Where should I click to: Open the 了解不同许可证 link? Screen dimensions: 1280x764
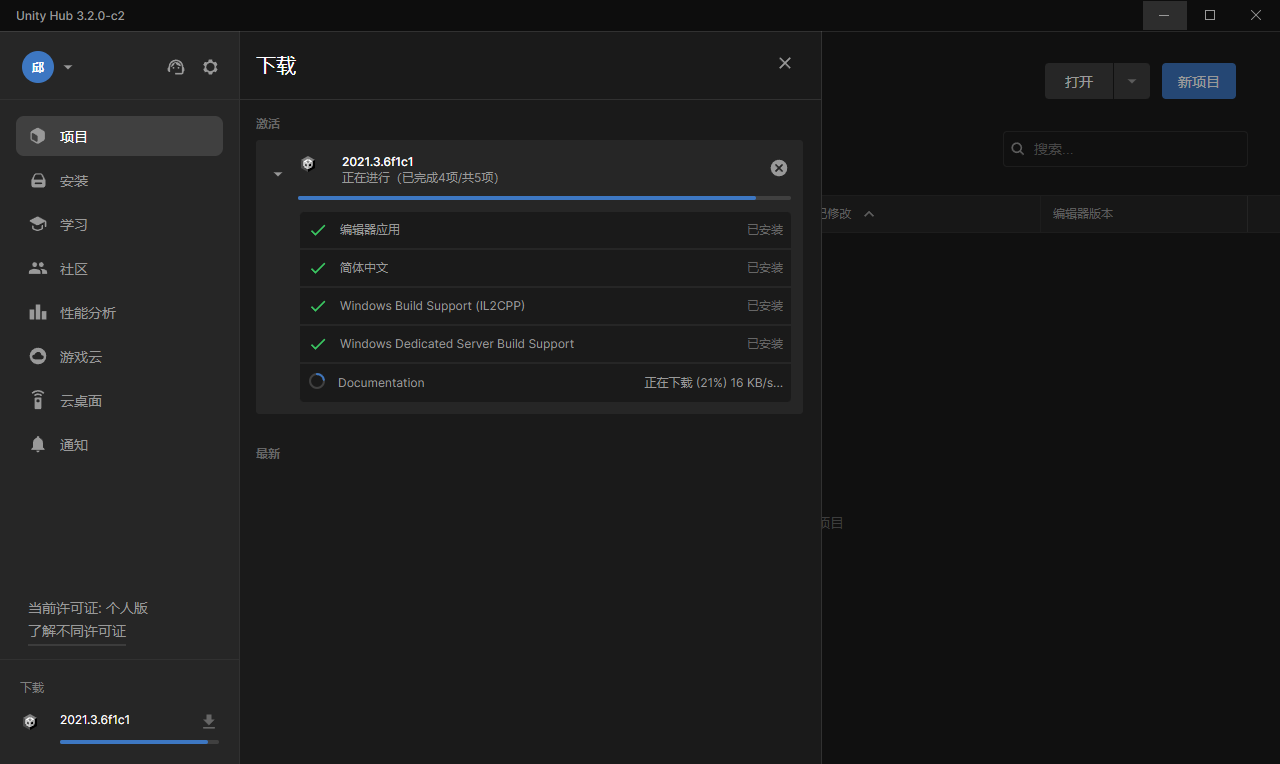(77, 631)
